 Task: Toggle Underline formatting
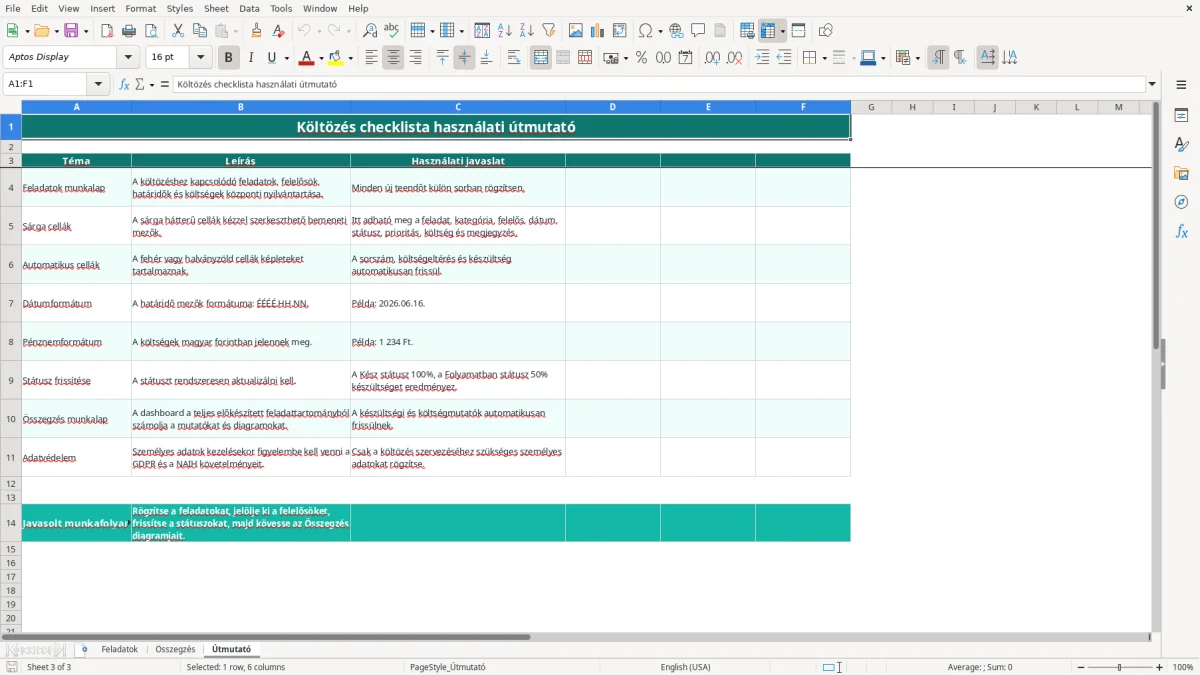click(272, 58)
